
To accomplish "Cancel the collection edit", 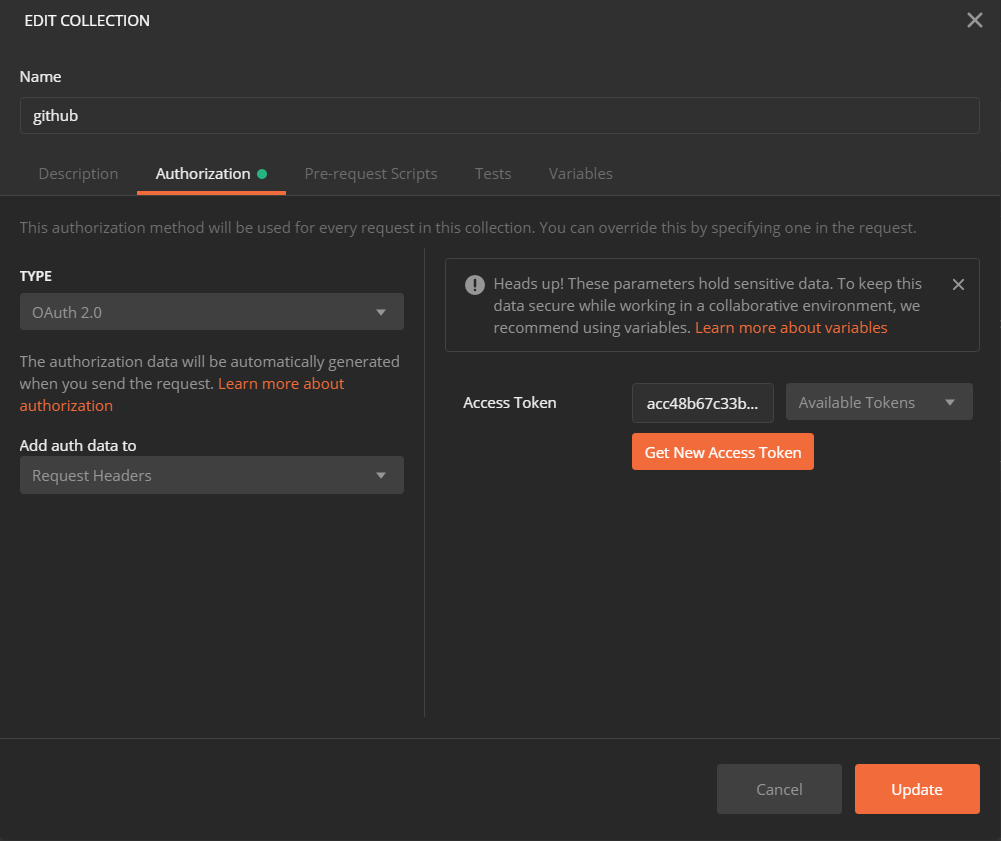I will click(779, 789).
